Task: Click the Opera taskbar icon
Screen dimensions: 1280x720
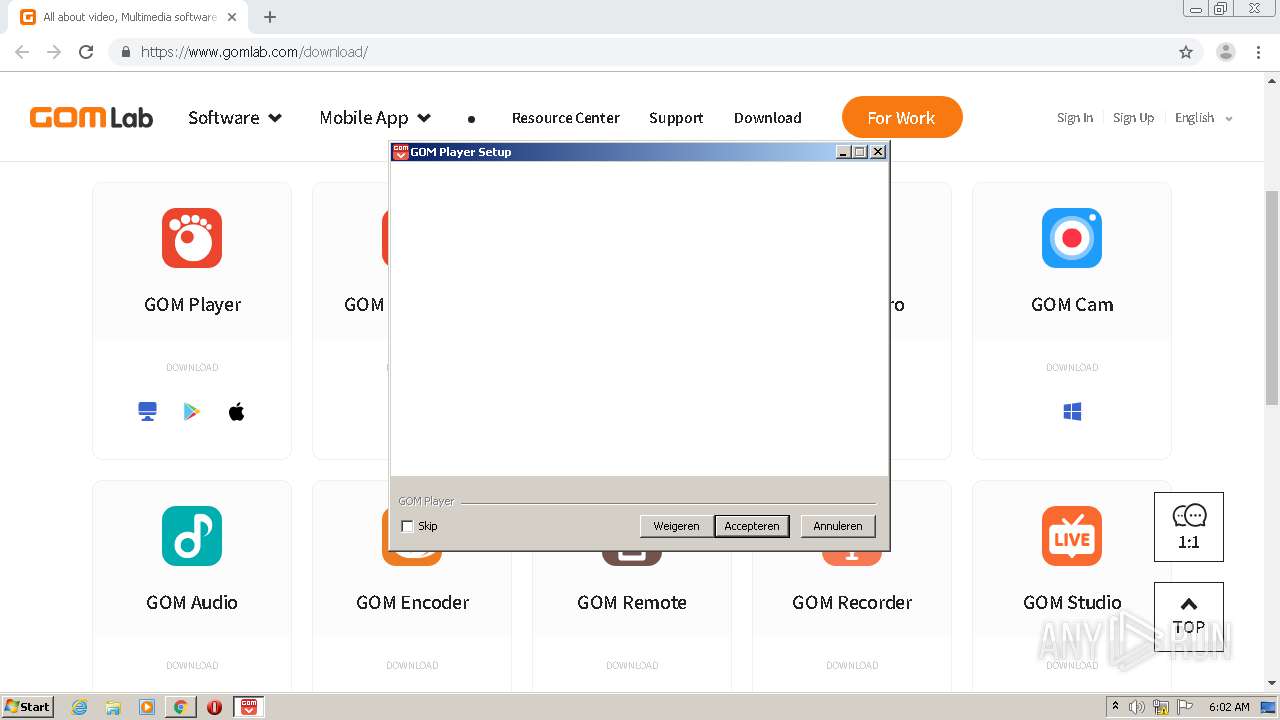Action: tap(214, 707)
